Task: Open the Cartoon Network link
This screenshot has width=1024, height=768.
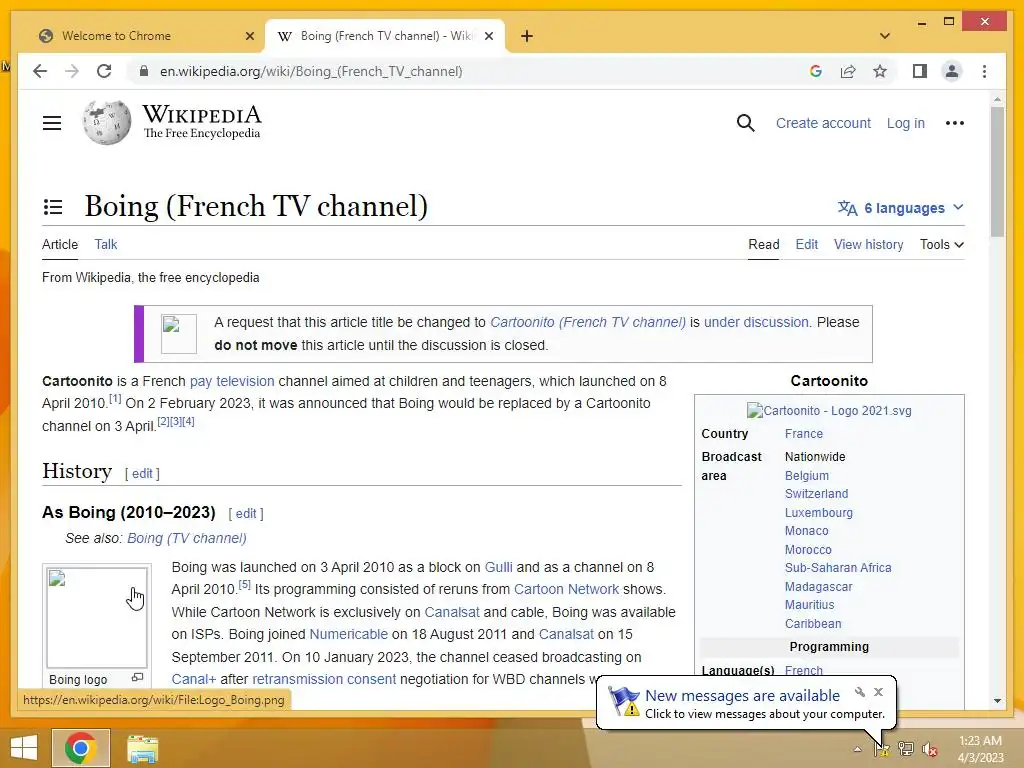Action: point(566,589)
